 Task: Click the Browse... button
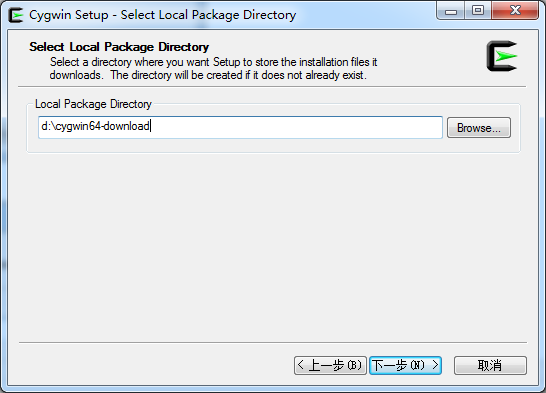coord(479,128)
